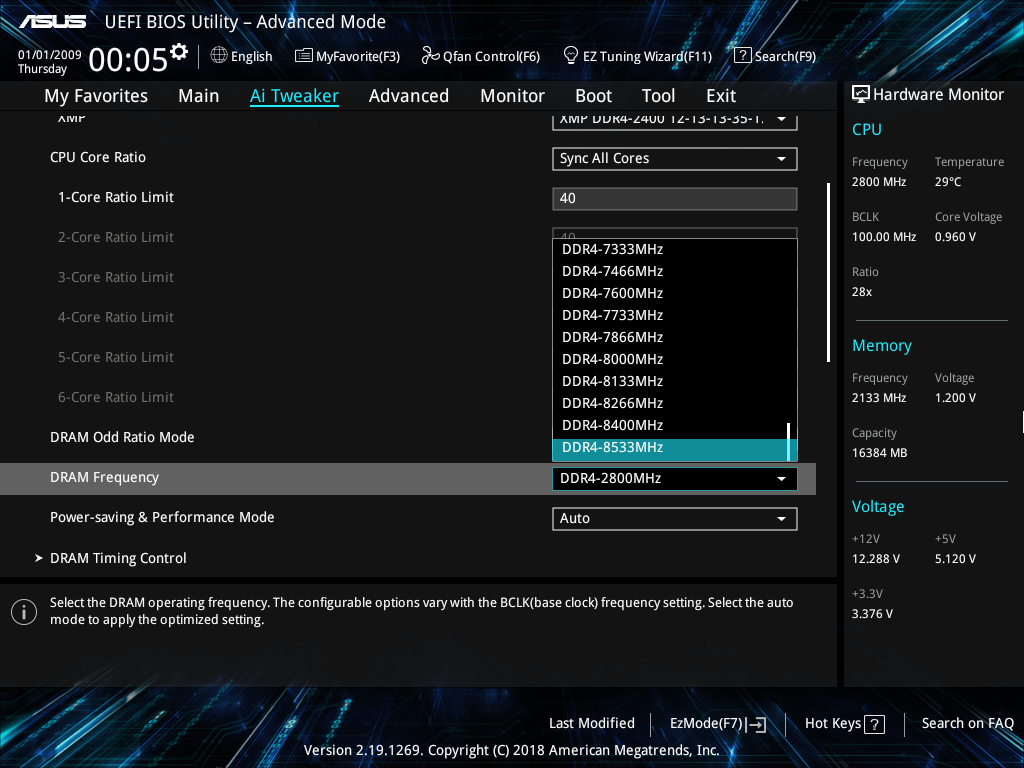Click the ASUS logo
The height and width of the screenshot is (768, 1024).
[52, 22]
